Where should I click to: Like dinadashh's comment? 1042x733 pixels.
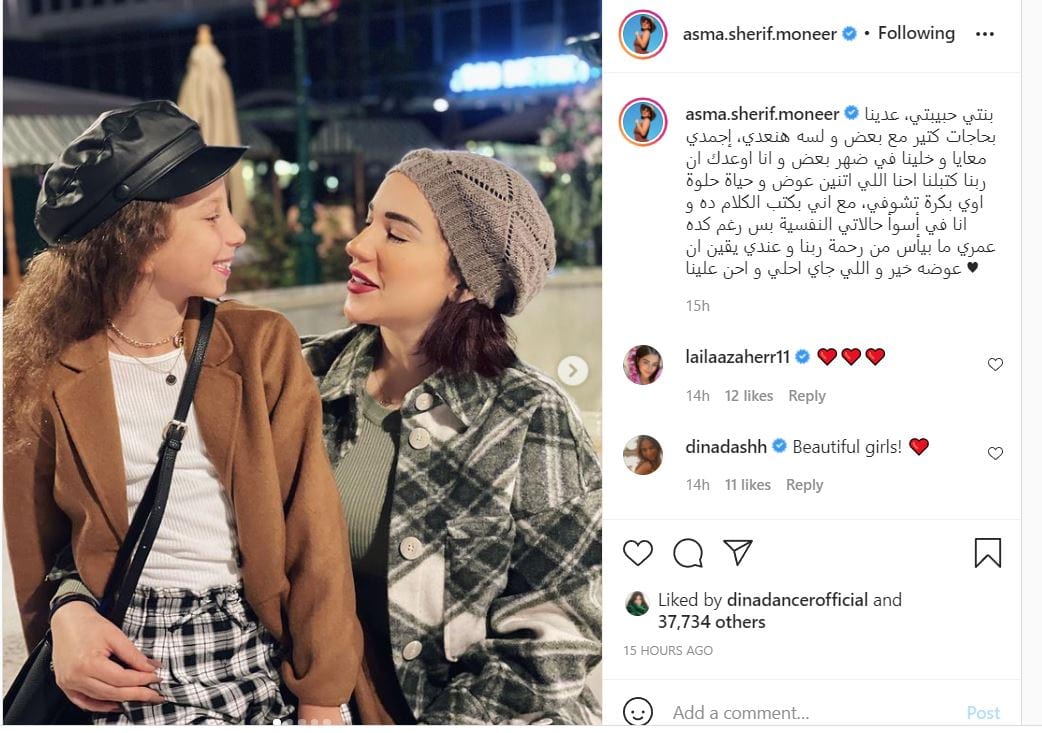pyautogui.click(x=995, y=453)
